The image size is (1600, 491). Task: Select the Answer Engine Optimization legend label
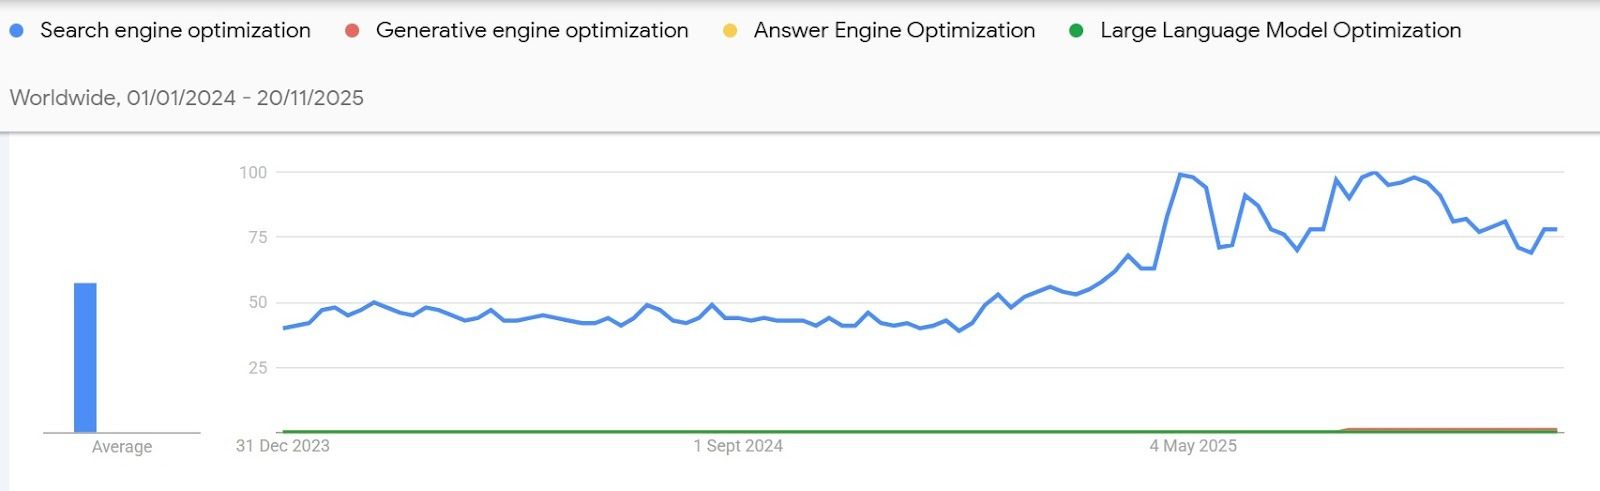pyautogui.click(x=894, y=31)
